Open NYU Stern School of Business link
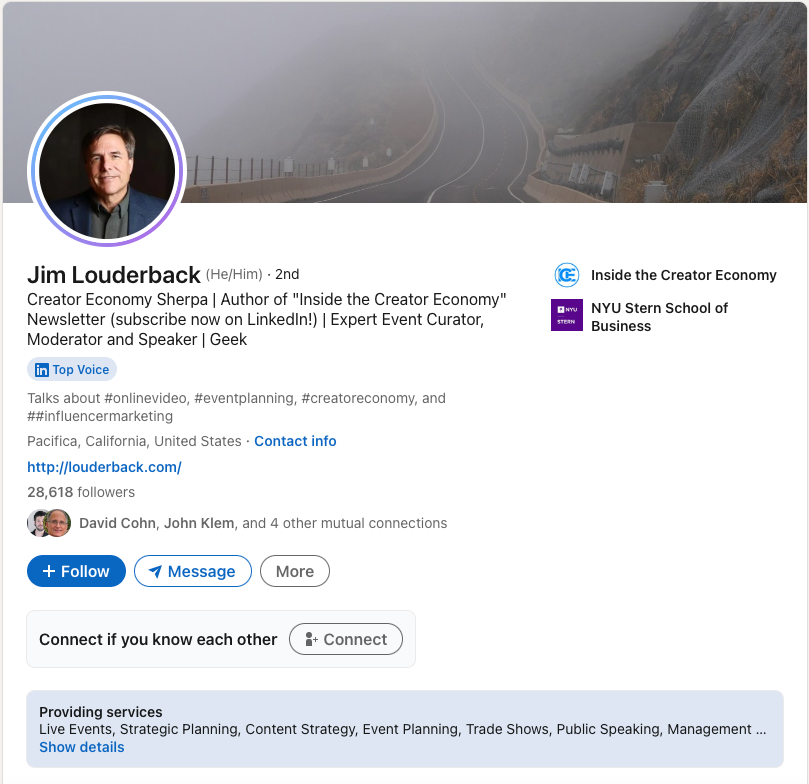Image resolution: width=809 pixels, height=784 pixels. [659, 317]
